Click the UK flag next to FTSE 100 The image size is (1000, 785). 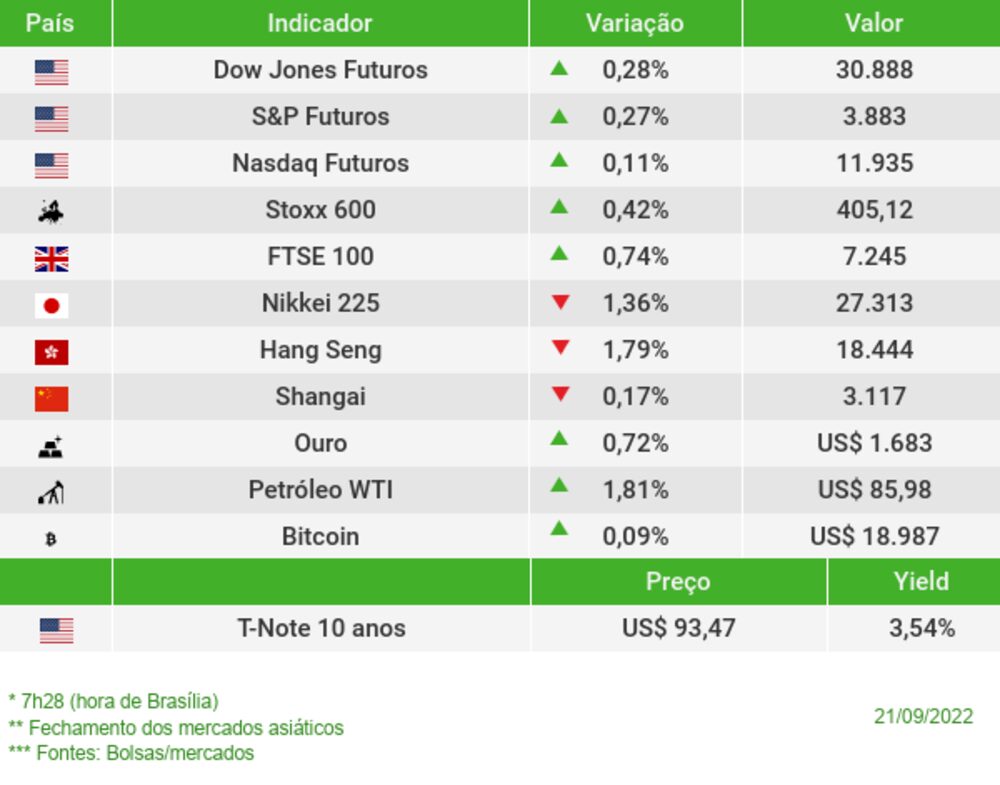pyautogui.click(x=51, y=259)
